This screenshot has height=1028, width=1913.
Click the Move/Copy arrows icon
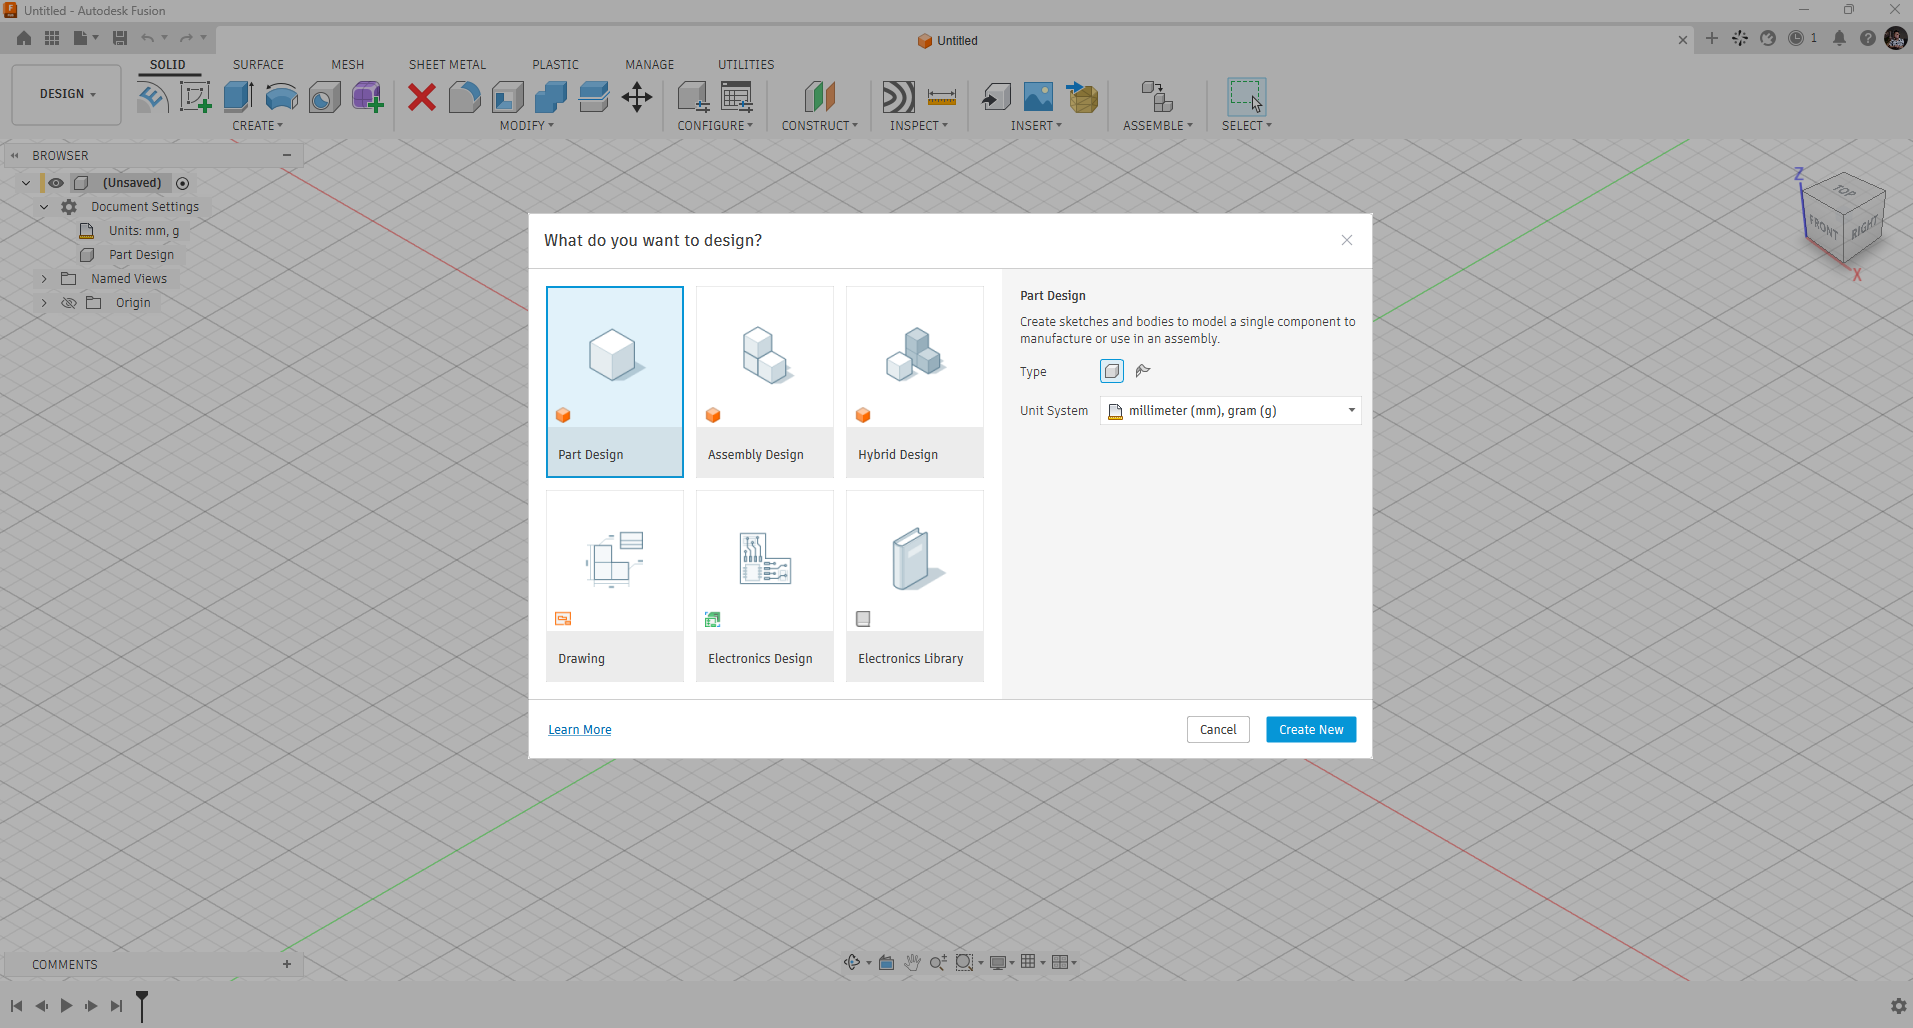637,97
